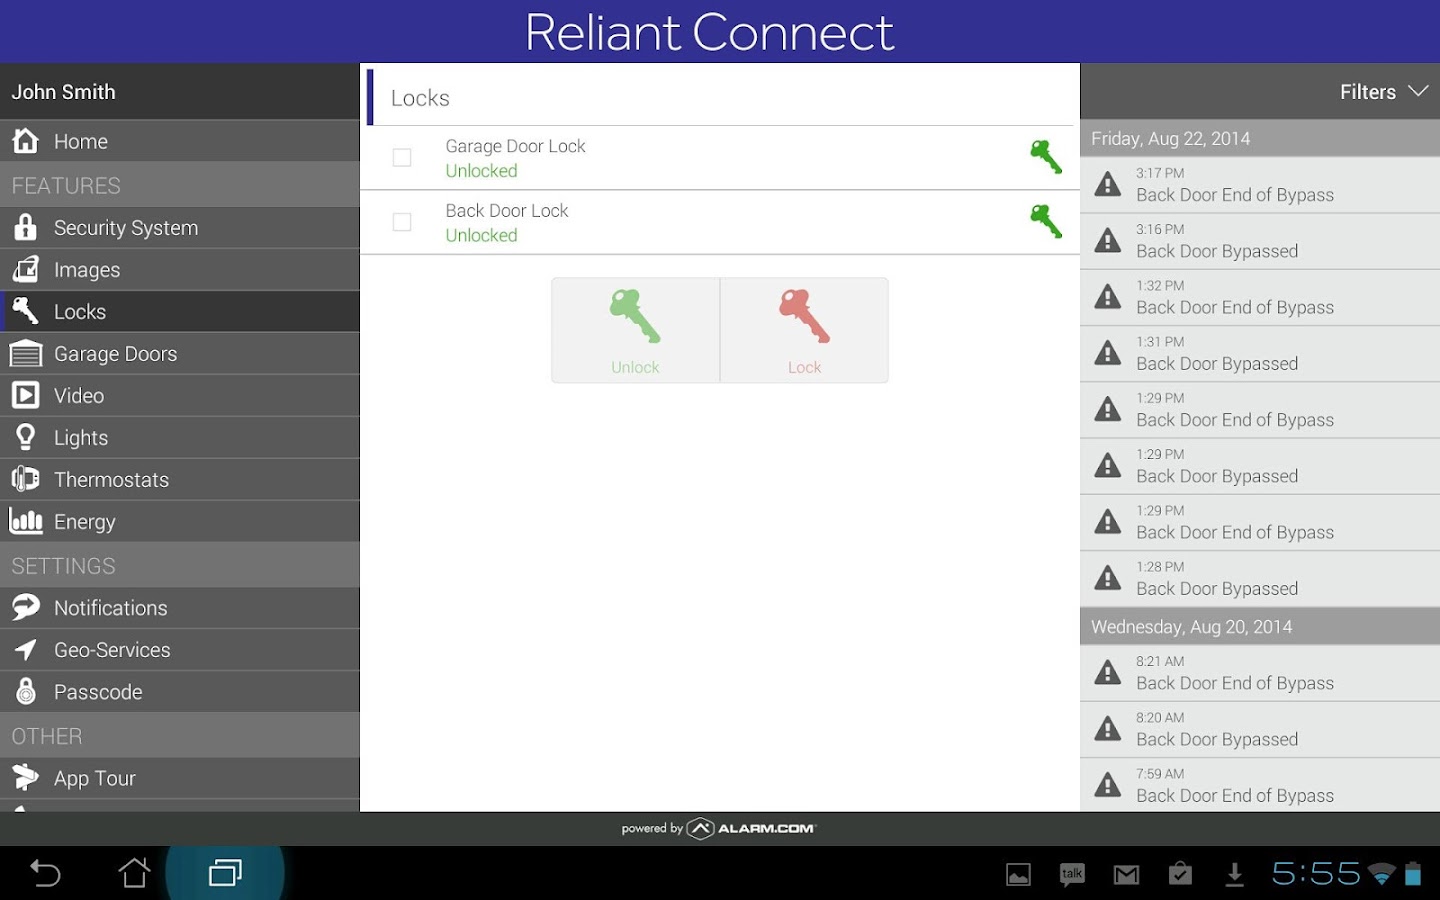Screen dimensions: 1440x900
Task: Tap the Security System padlock icon
Action: pyautogui.click(x=26, y=227)
